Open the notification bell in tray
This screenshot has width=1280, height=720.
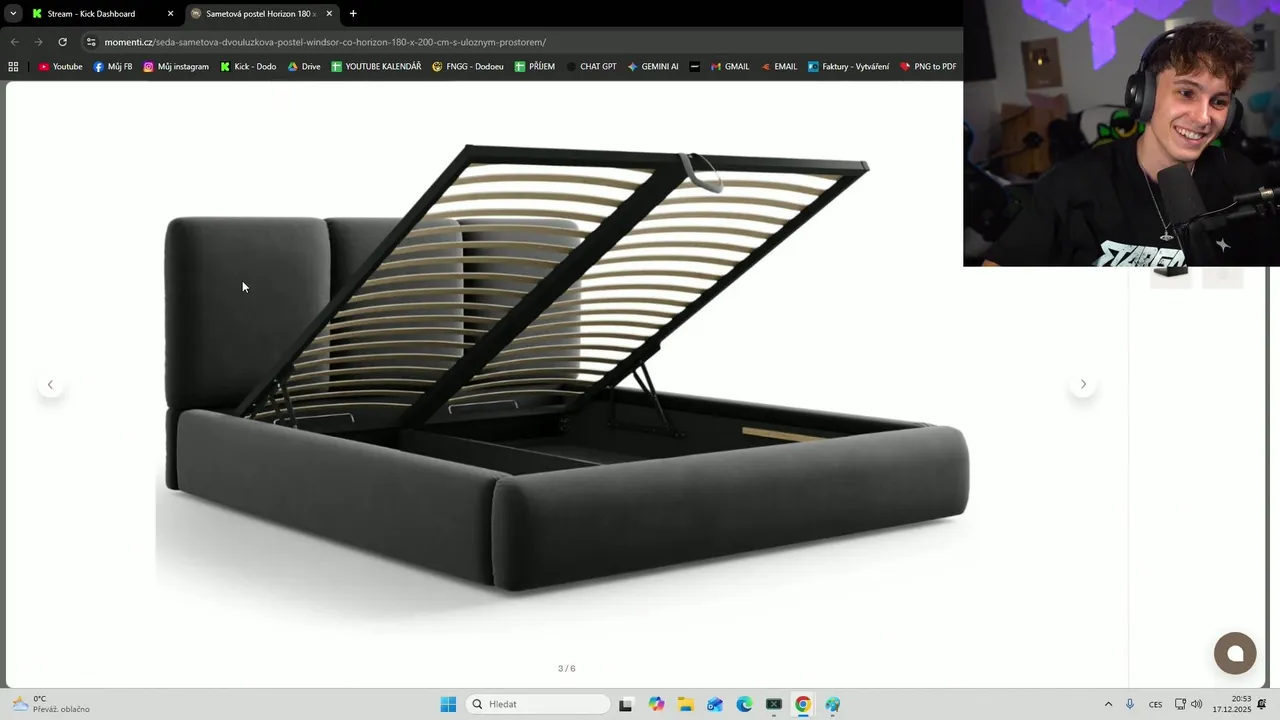coord(1262,704)
